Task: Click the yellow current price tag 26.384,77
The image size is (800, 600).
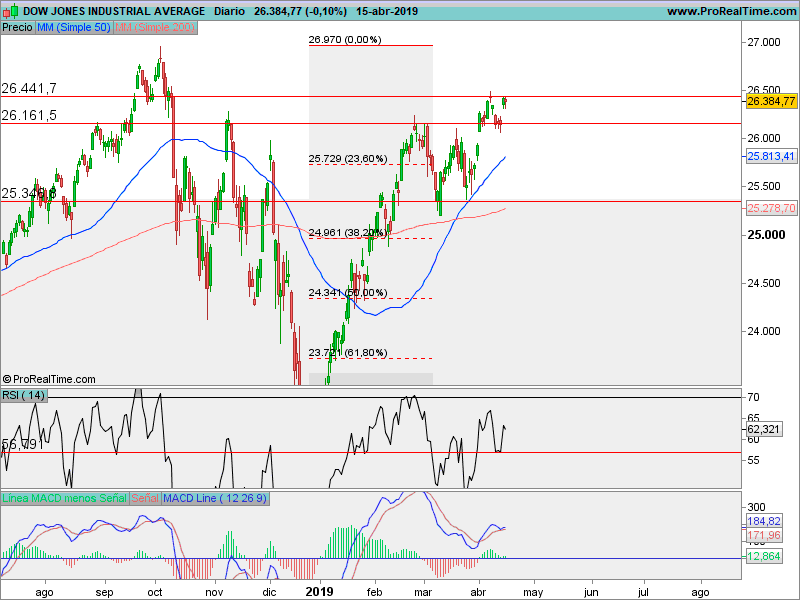Action: (x=771, y=101)
